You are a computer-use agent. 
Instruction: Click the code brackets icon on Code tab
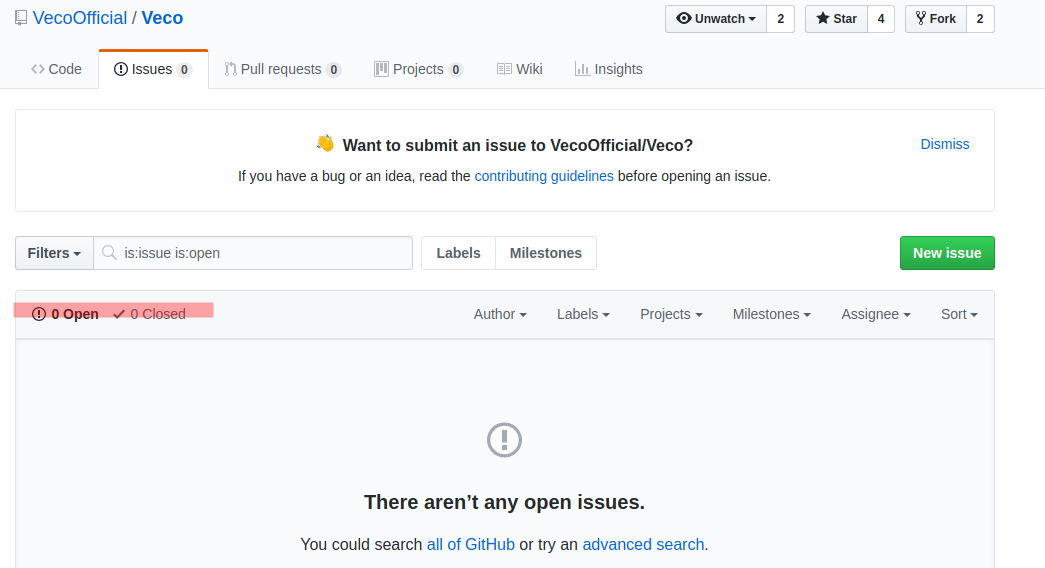point(38,69)
